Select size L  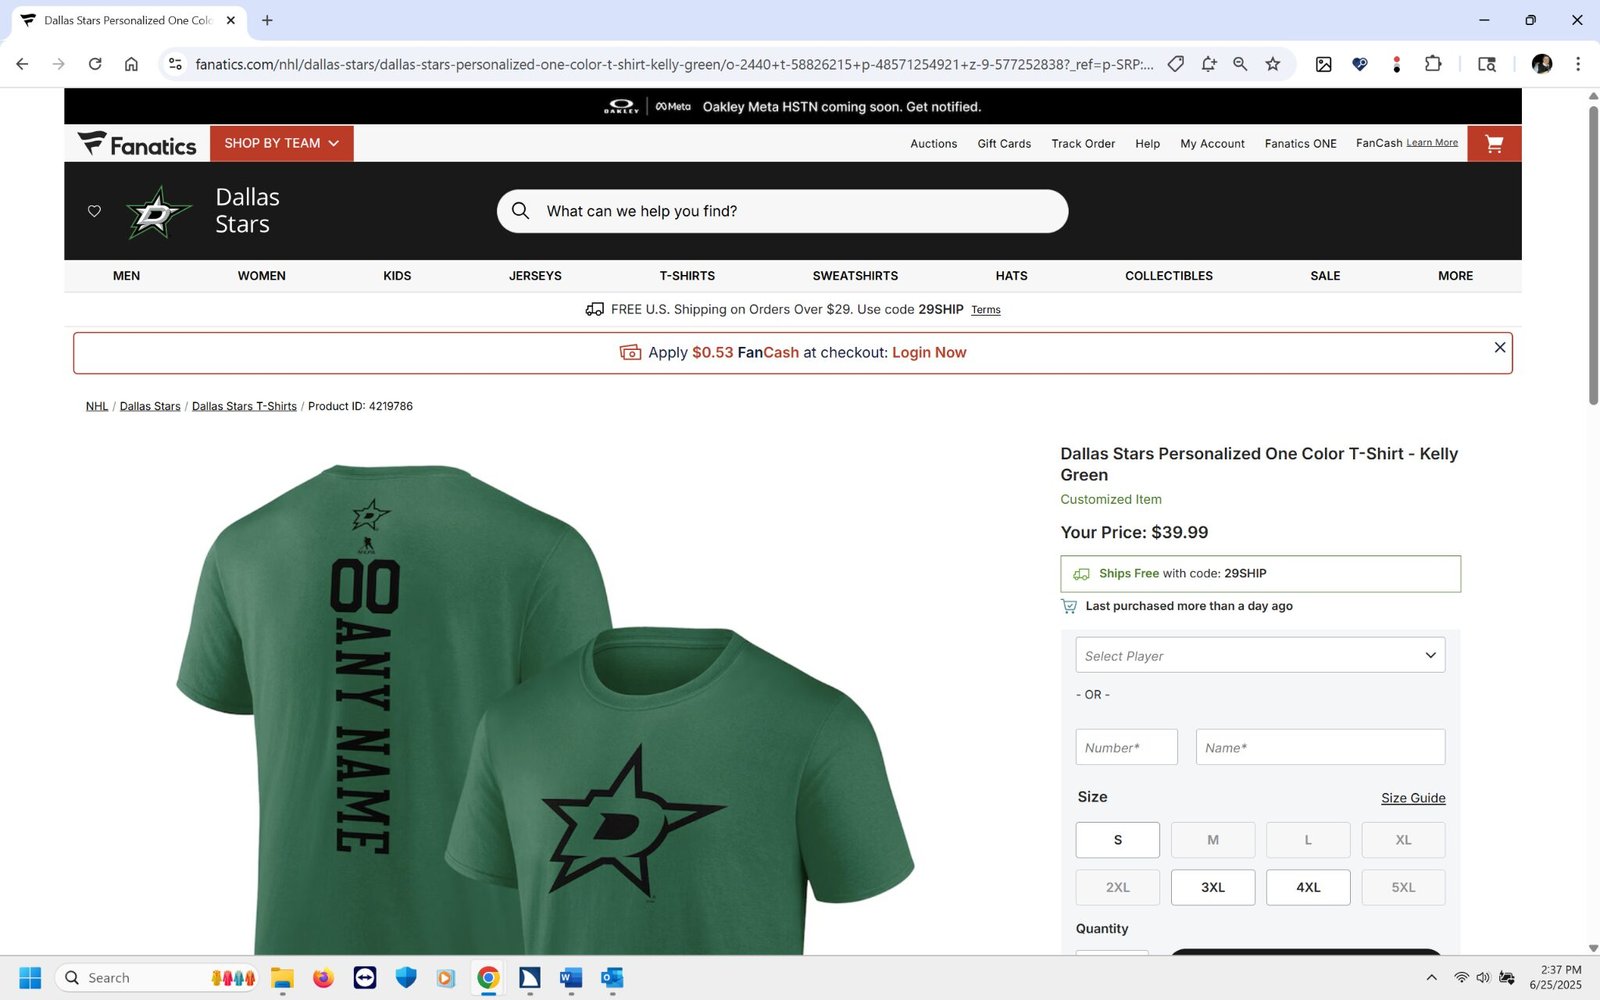click(x=1308, y=840)
